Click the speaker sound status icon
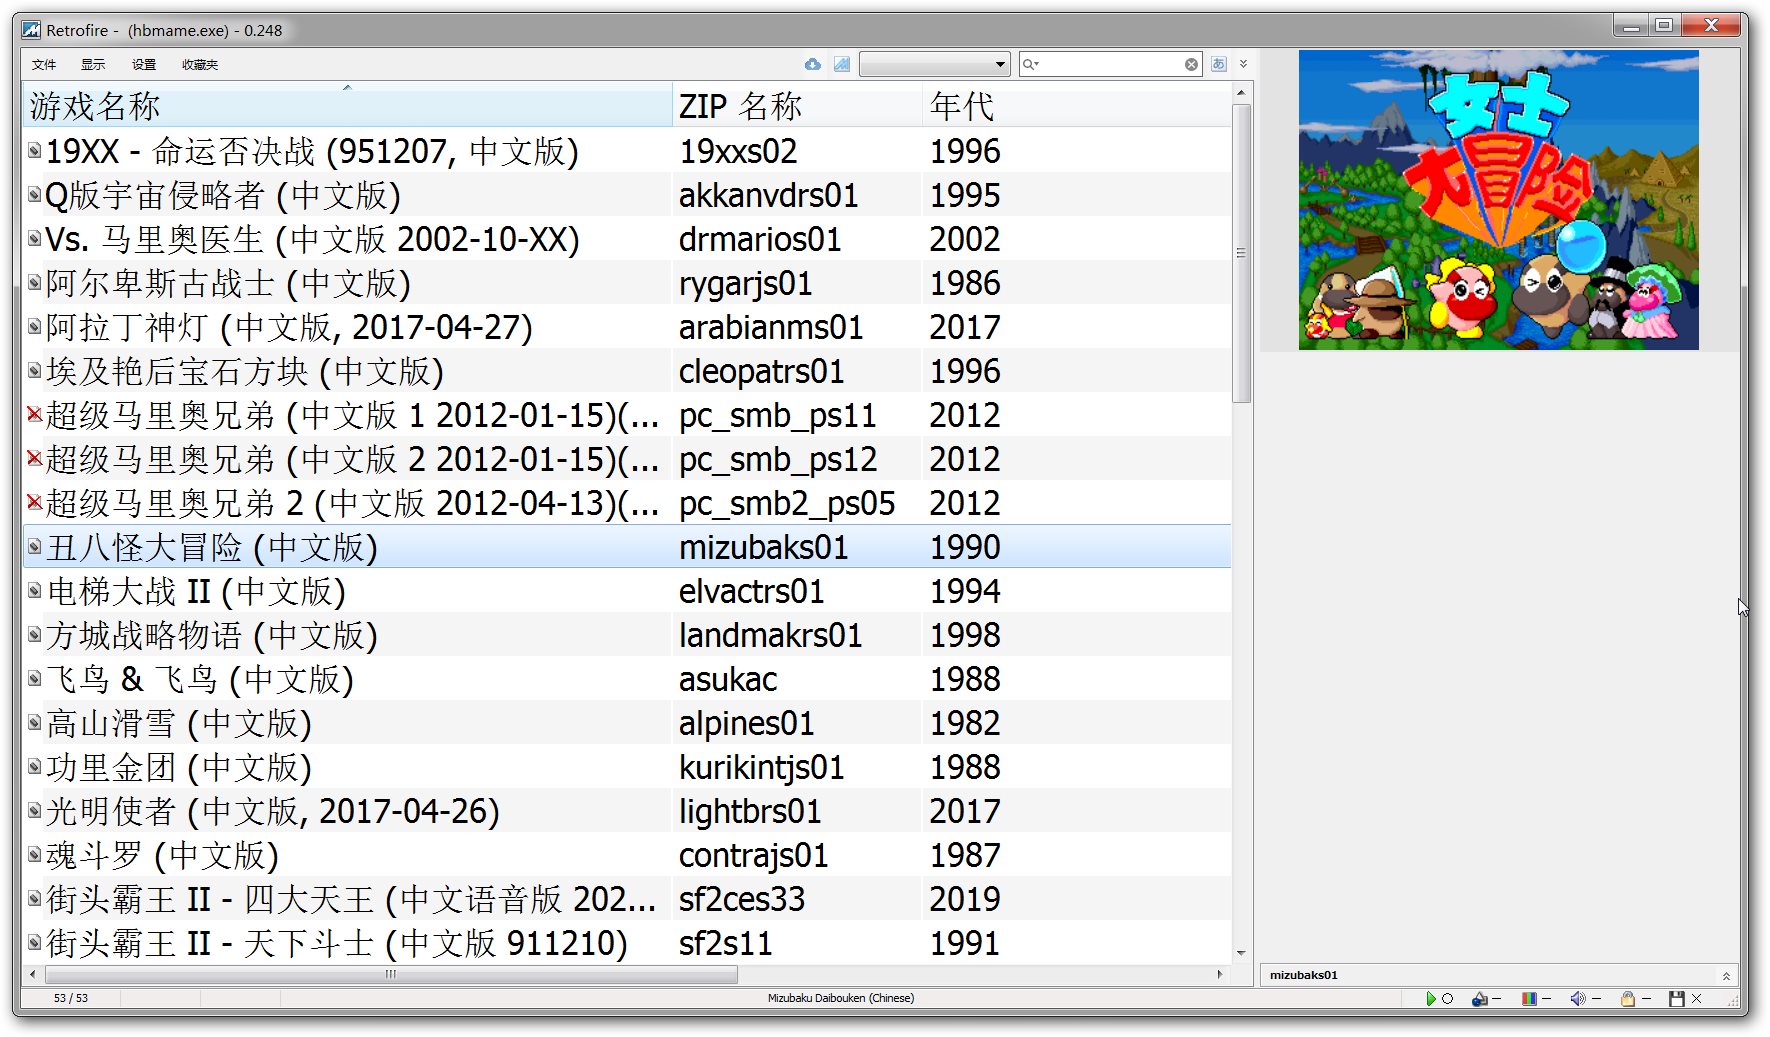 coord(1577,998)
